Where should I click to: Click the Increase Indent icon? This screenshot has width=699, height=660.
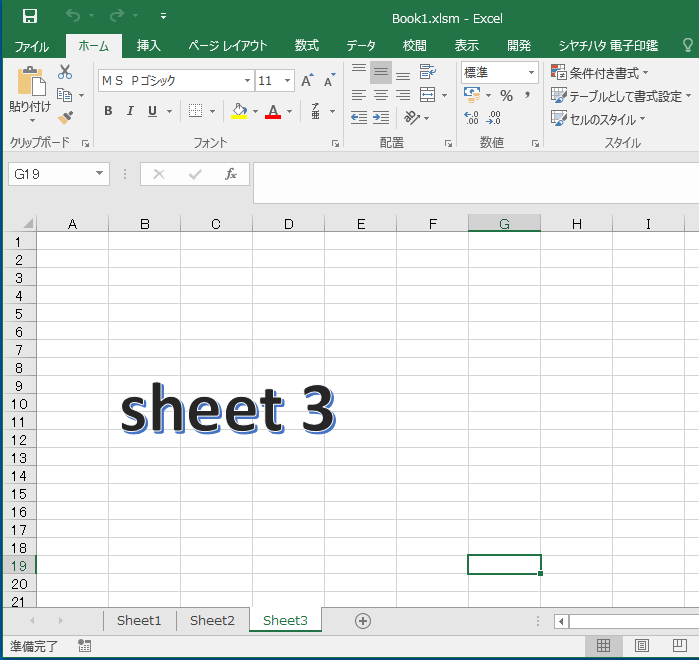coord(381,118)
